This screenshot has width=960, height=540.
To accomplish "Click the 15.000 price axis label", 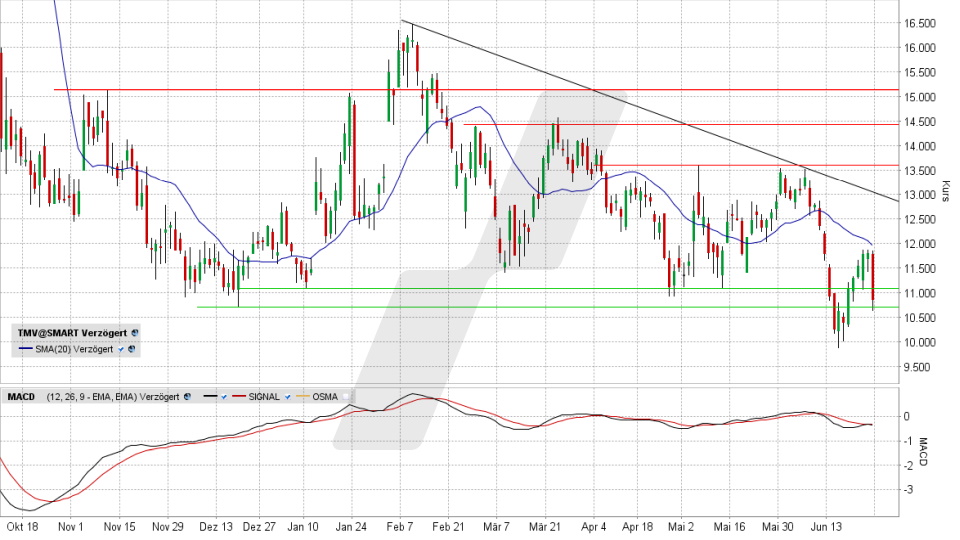I will point(920,97).
